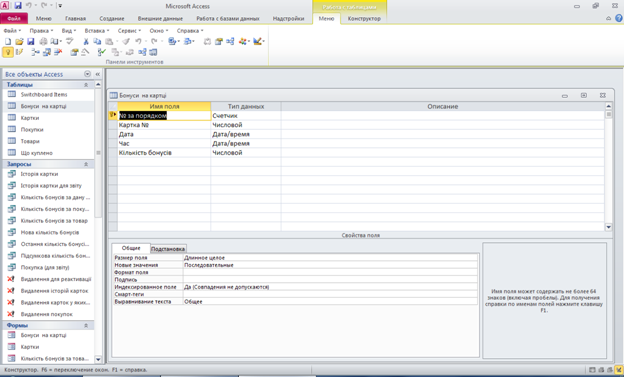Viewport: 624px width, 377px height.
Task: Switch to the Подстановка properties tab
Action: pyautogui.click(x=168, y=249)
